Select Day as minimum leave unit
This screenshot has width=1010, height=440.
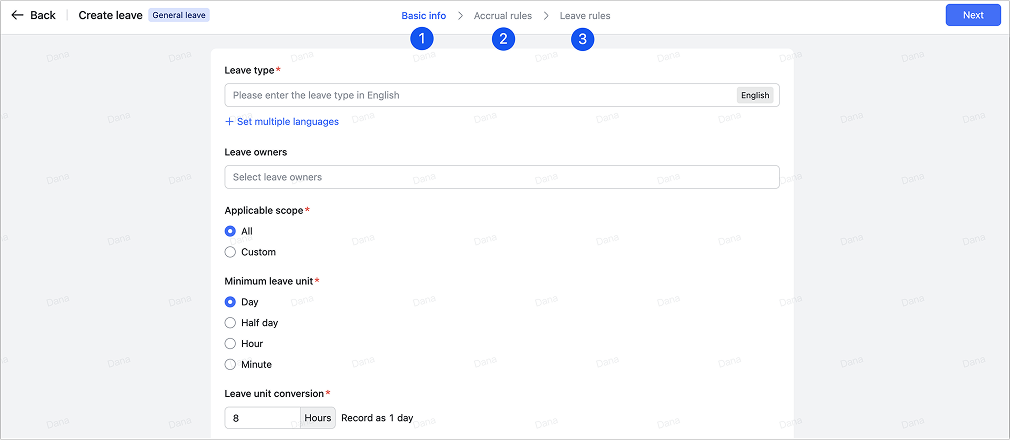pyautogui.click(x=231, y=302)
